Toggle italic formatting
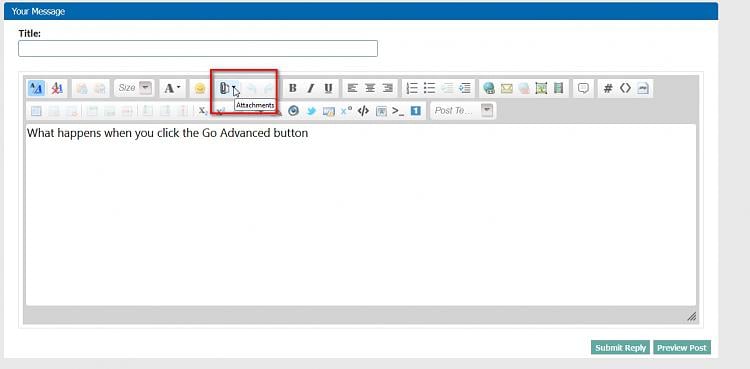The height and width of the screenshot is (369, 750). point(310,88)
